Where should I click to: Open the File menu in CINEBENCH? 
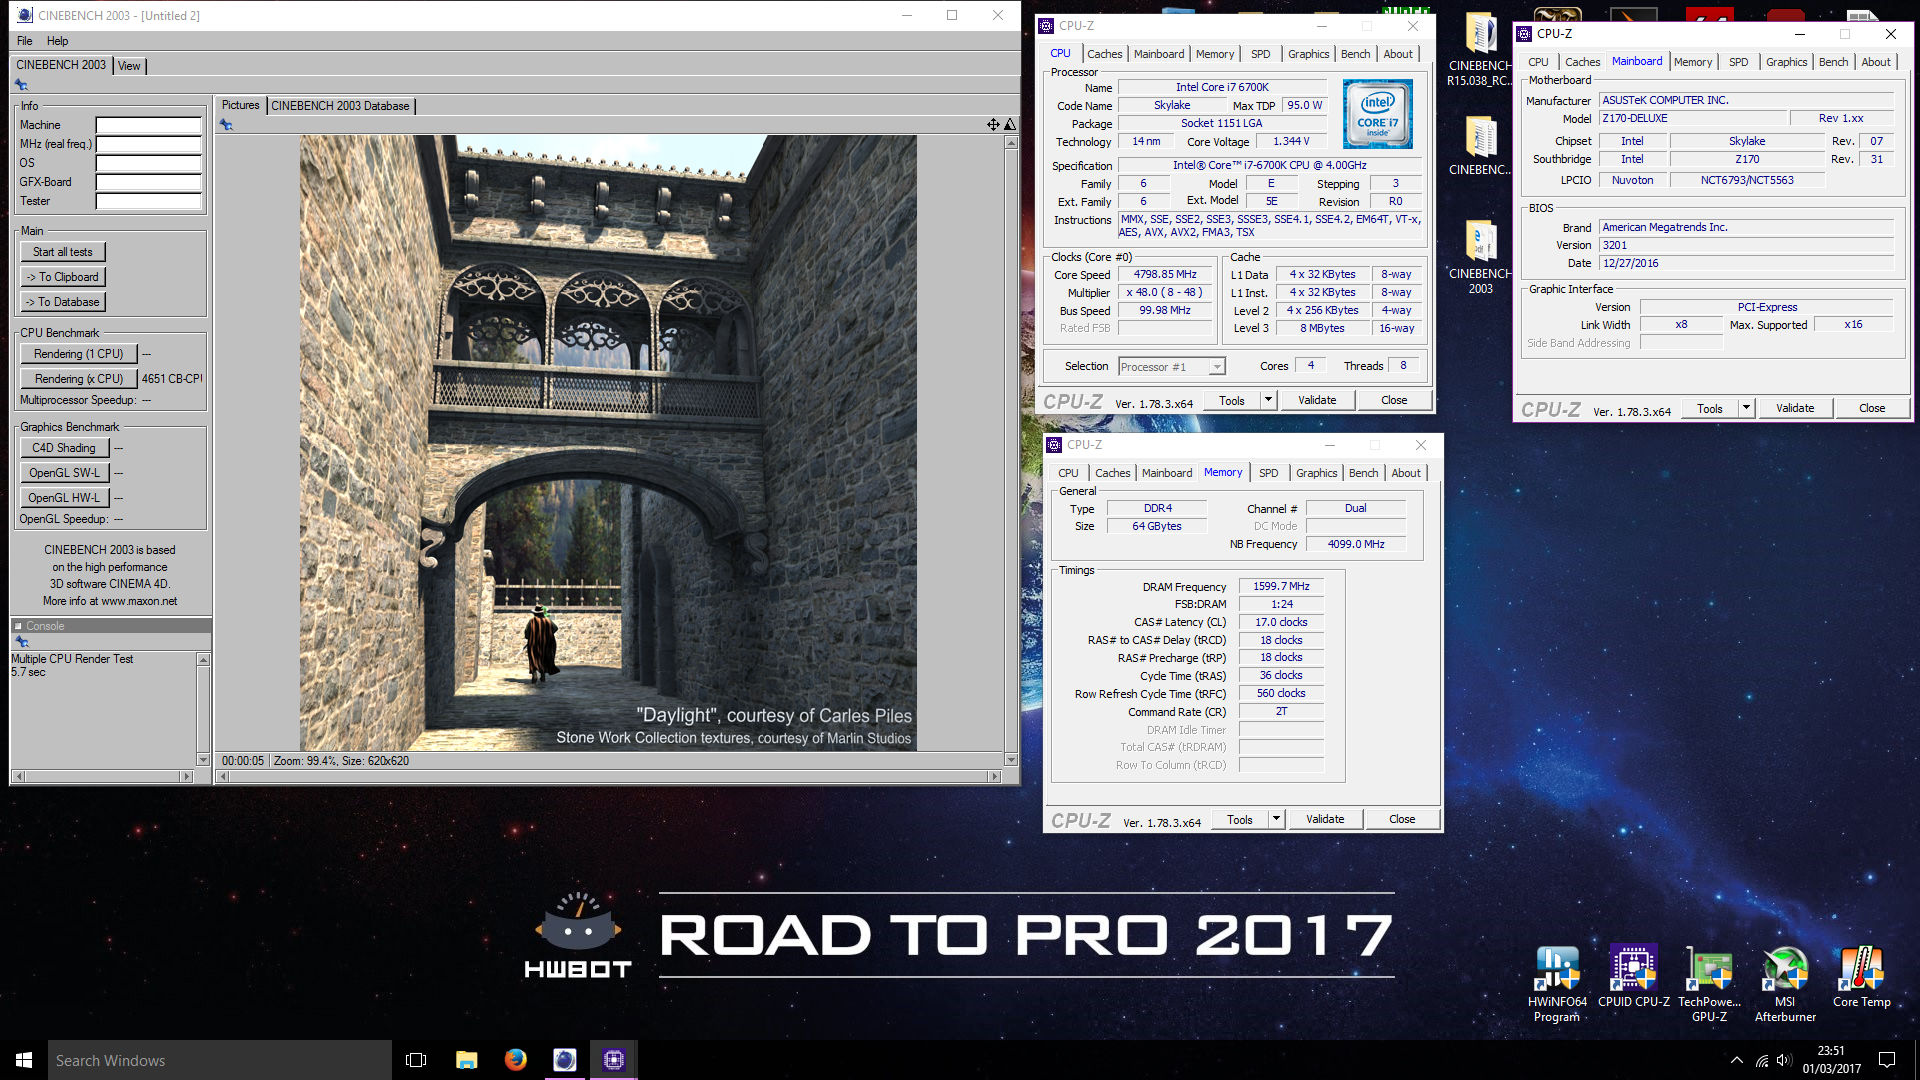tap(25, 41)
